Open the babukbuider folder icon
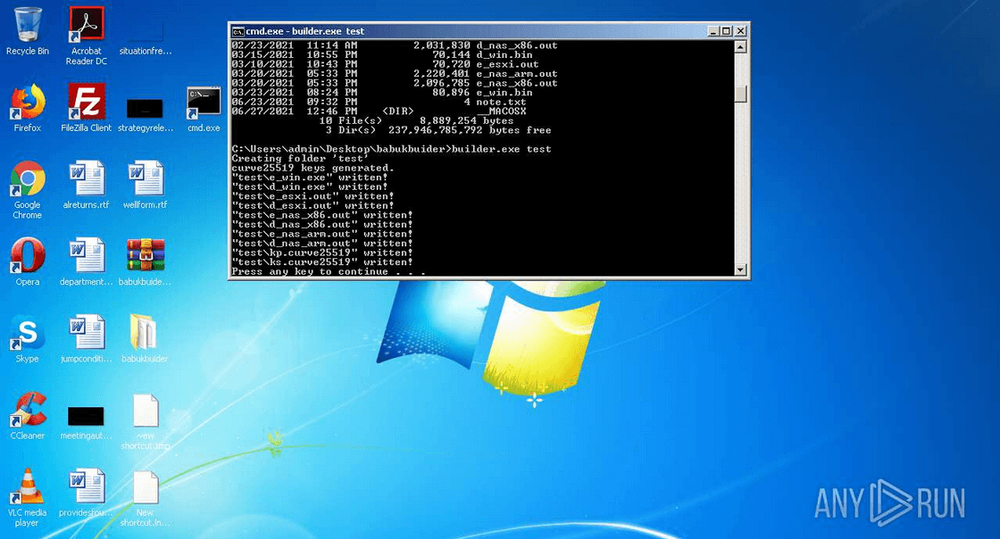 pos(145,333)
